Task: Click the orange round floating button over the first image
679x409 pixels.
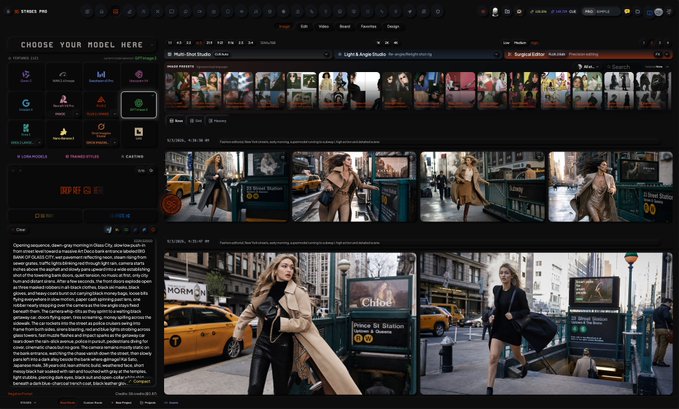Action: (x=171, y=204)
